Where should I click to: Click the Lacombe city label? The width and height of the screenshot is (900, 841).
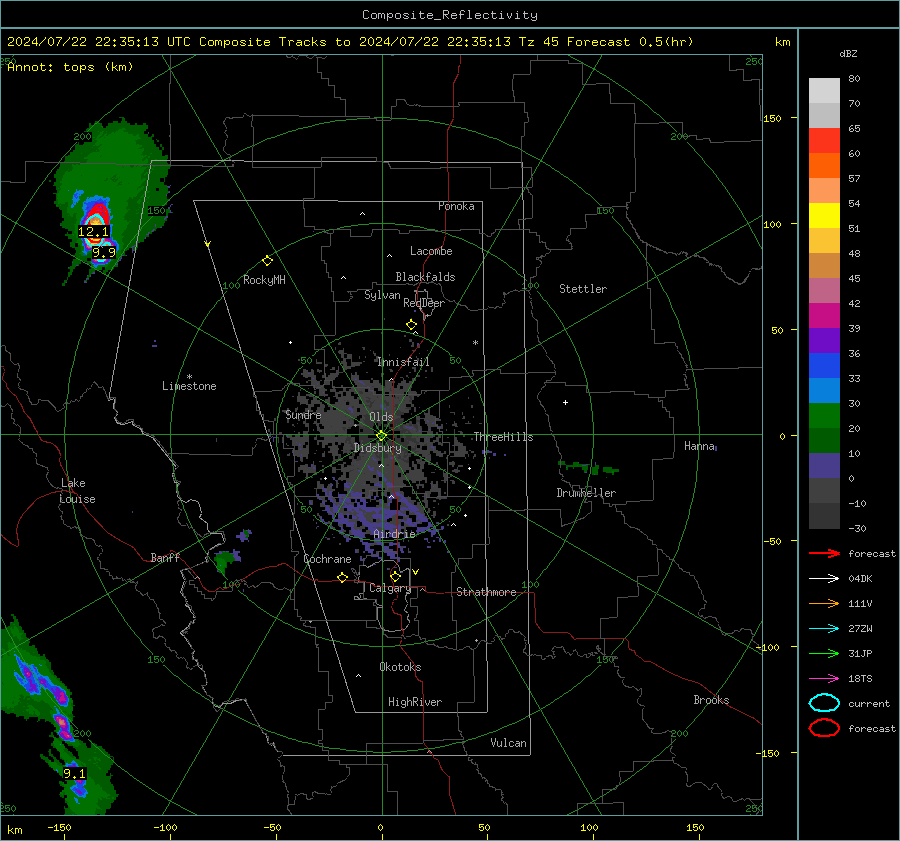click(431, 251)
